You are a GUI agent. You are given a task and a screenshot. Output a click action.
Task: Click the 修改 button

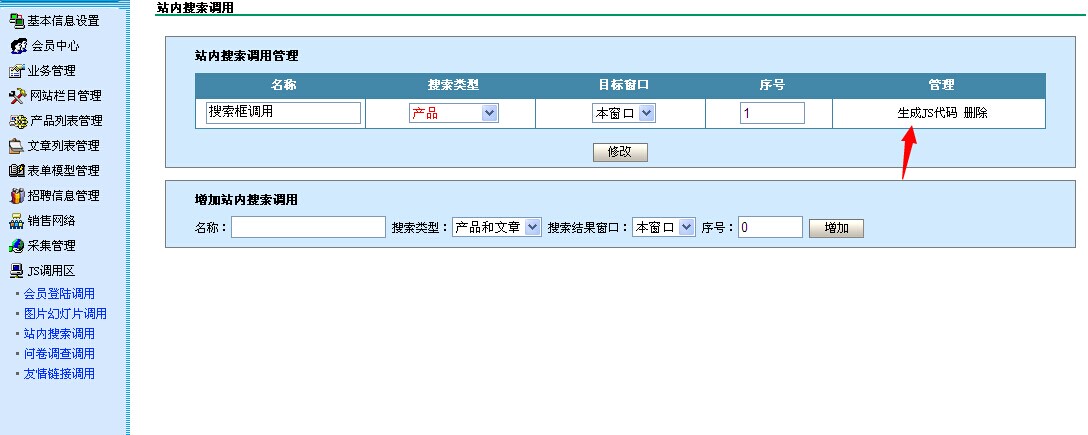pyautogui.click(x=620, y=152)
